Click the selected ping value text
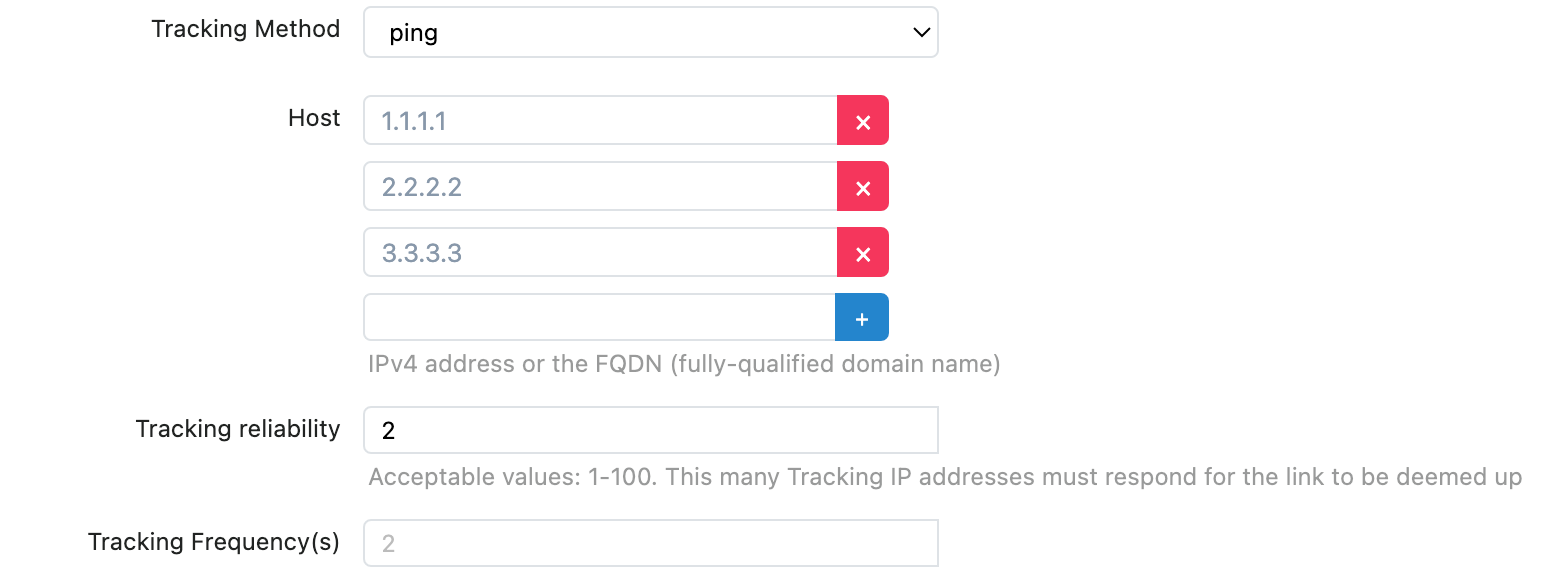The image size is (1554, 580). click(x=413, y=33)
